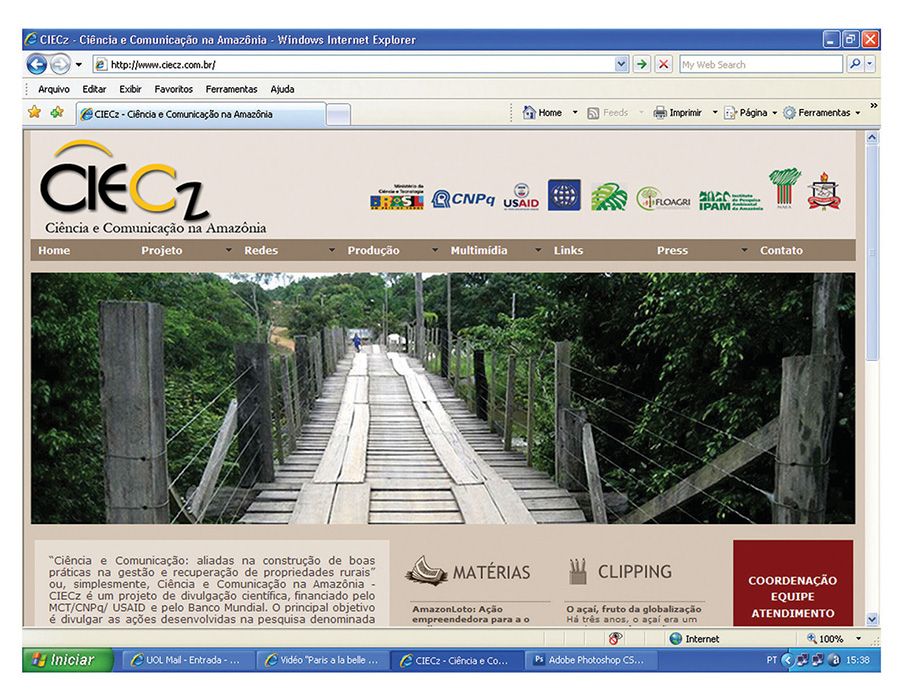Switch to Adobe Photoshop taskbar button

[x=593, y=660]
